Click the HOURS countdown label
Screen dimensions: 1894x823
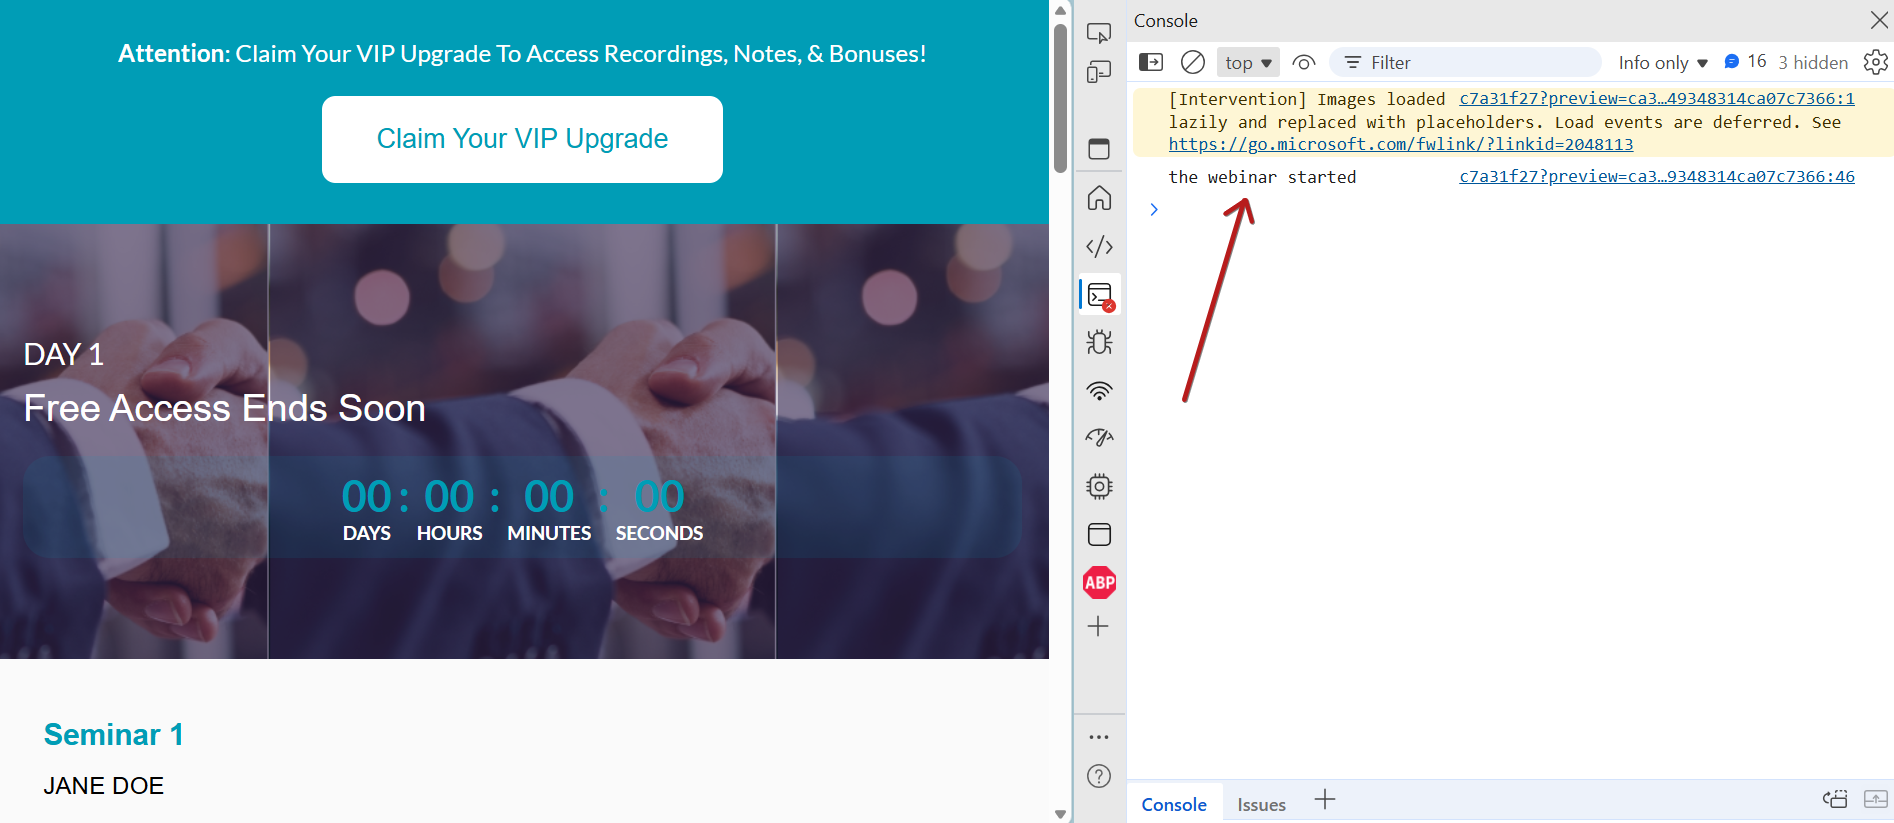click(449, 533)
